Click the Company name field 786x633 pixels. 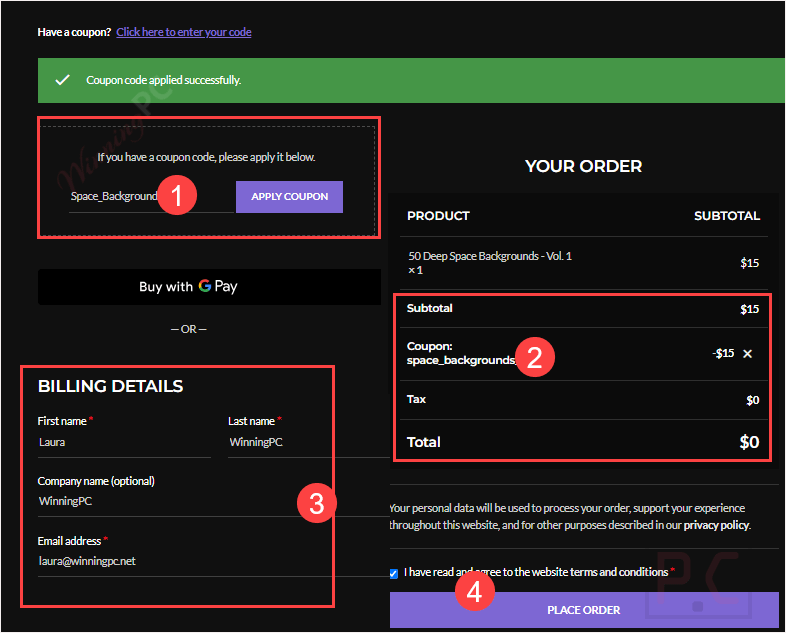[213, 502]
